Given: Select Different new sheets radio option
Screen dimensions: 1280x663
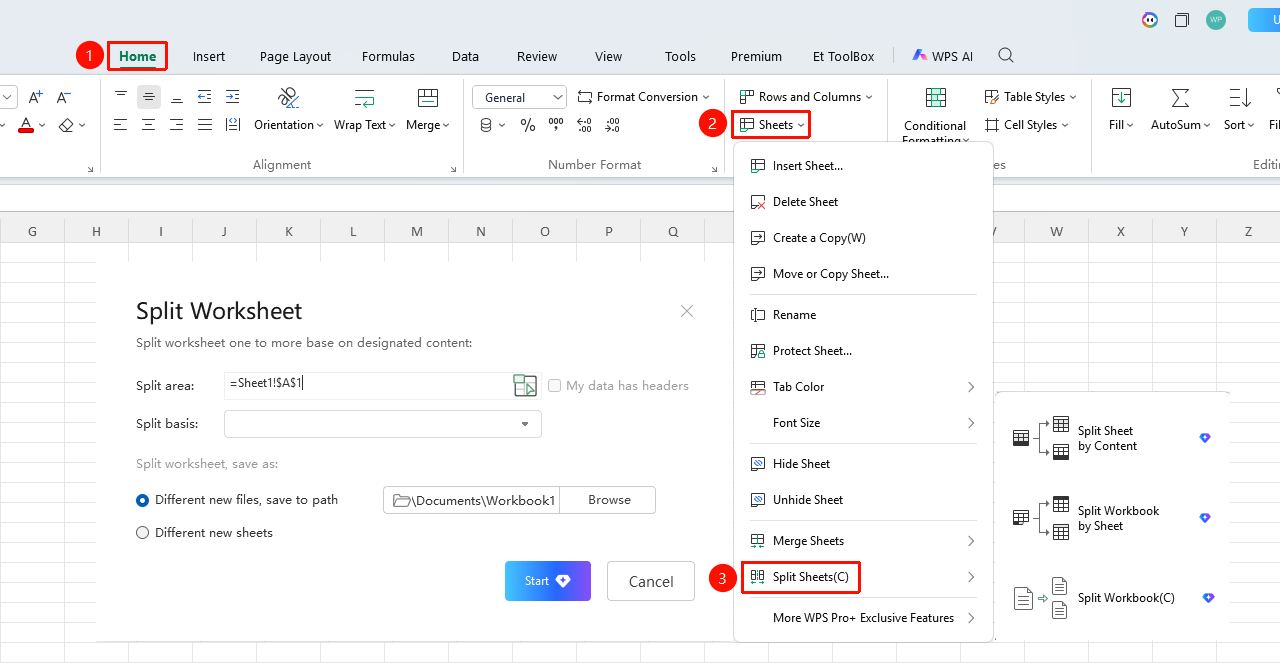Looking at the screenshot, I should tap(143, 533).
